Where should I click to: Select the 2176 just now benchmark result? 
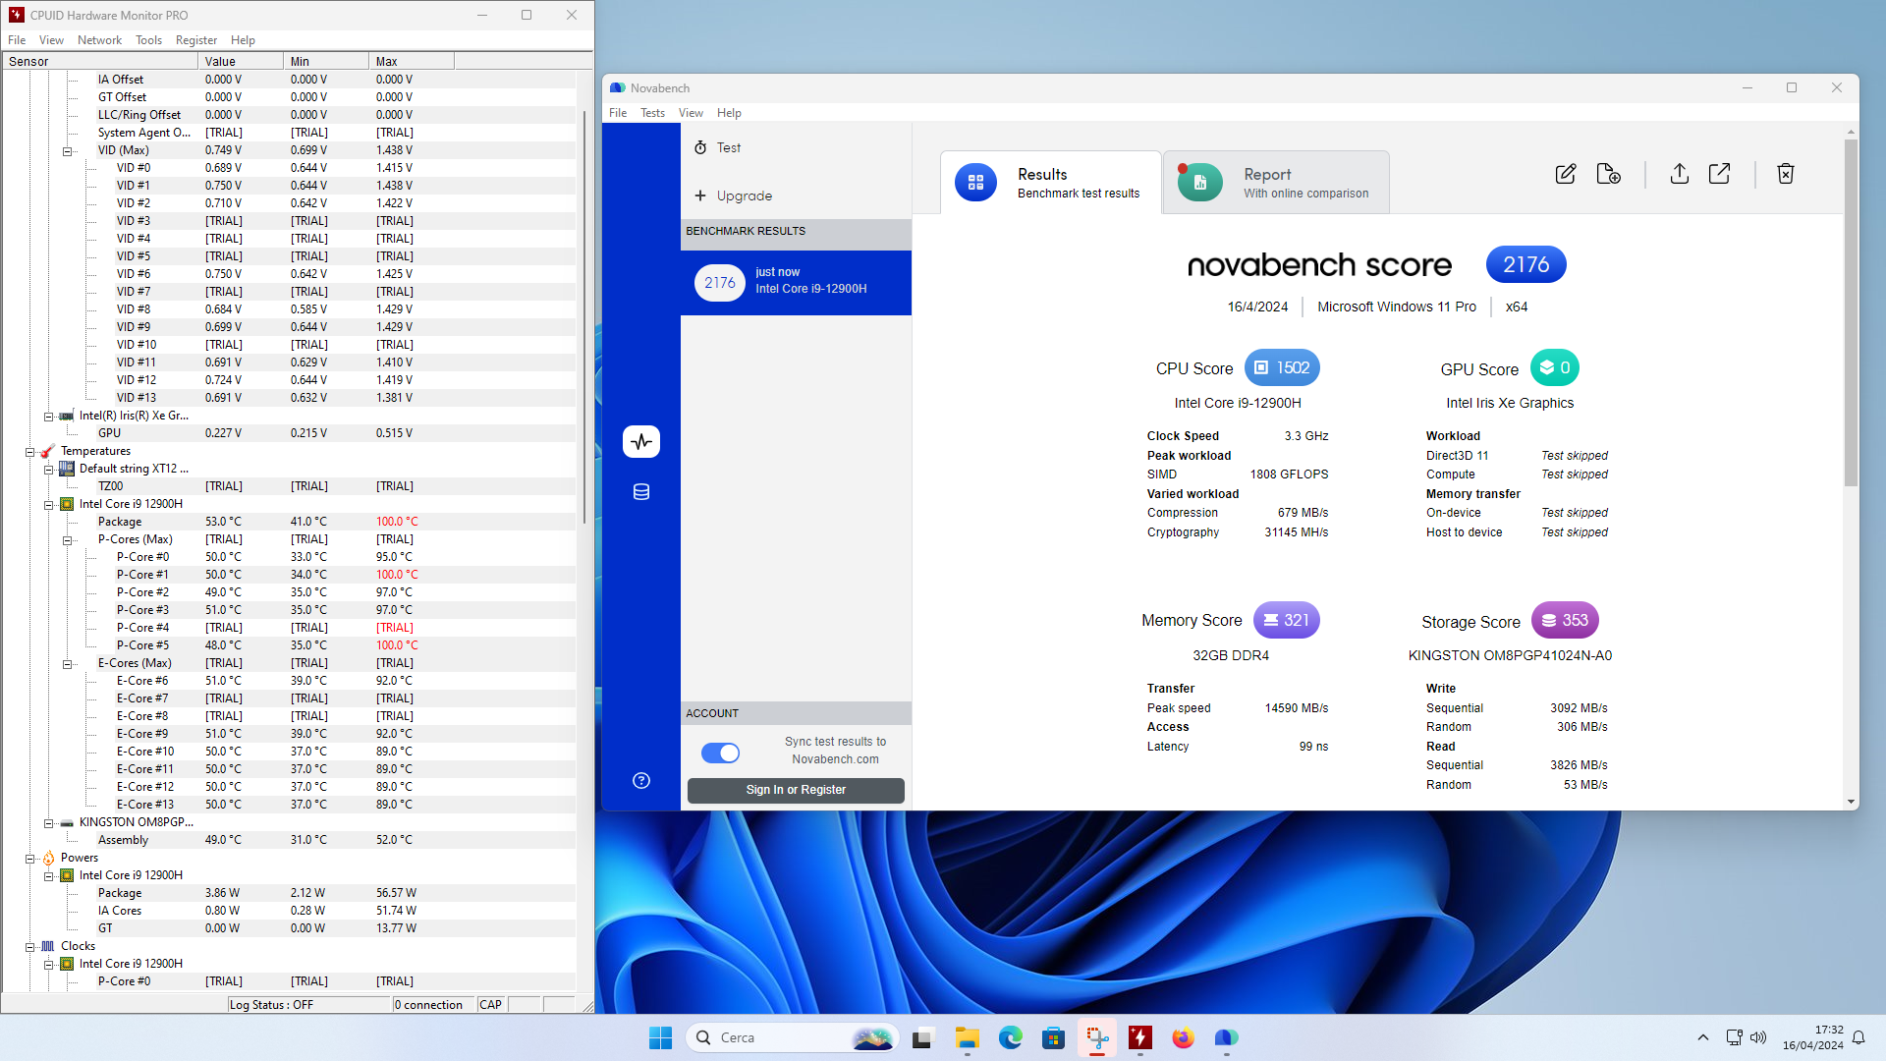click(x=796, y=282)
